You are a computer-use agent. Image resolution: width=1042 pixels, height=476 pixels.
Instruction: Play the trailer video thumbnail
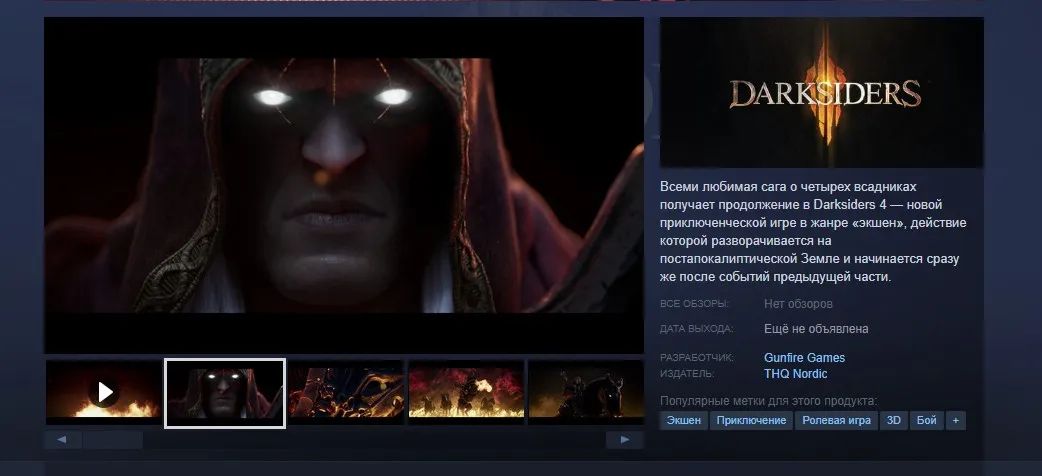pos(103,392)
